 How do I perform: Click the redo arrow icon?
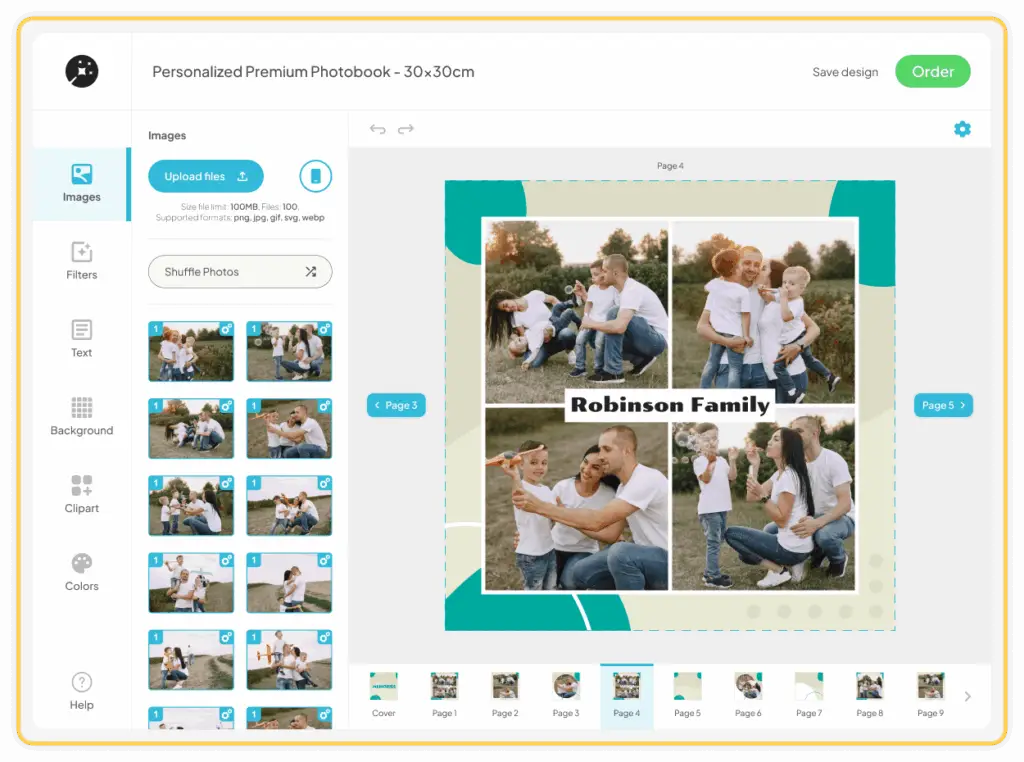tap(406, 129)
